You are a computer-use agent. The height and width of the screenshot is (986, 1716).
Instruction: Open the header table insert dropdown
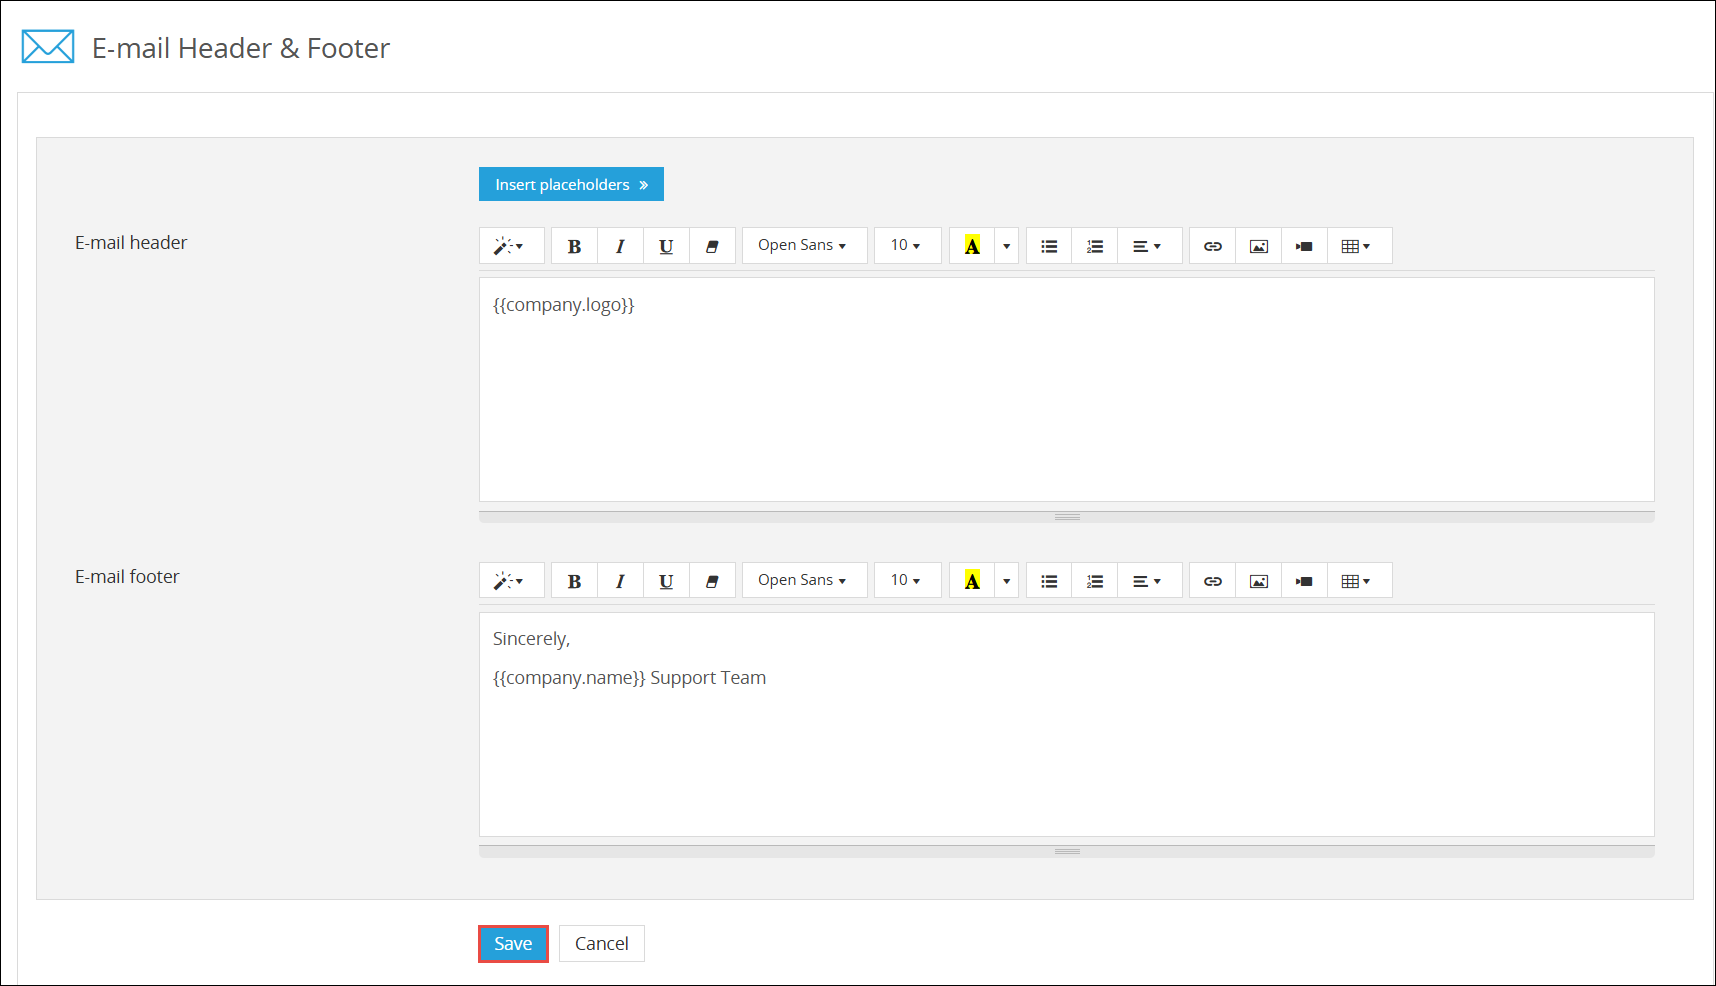(x=1359, y=246)
